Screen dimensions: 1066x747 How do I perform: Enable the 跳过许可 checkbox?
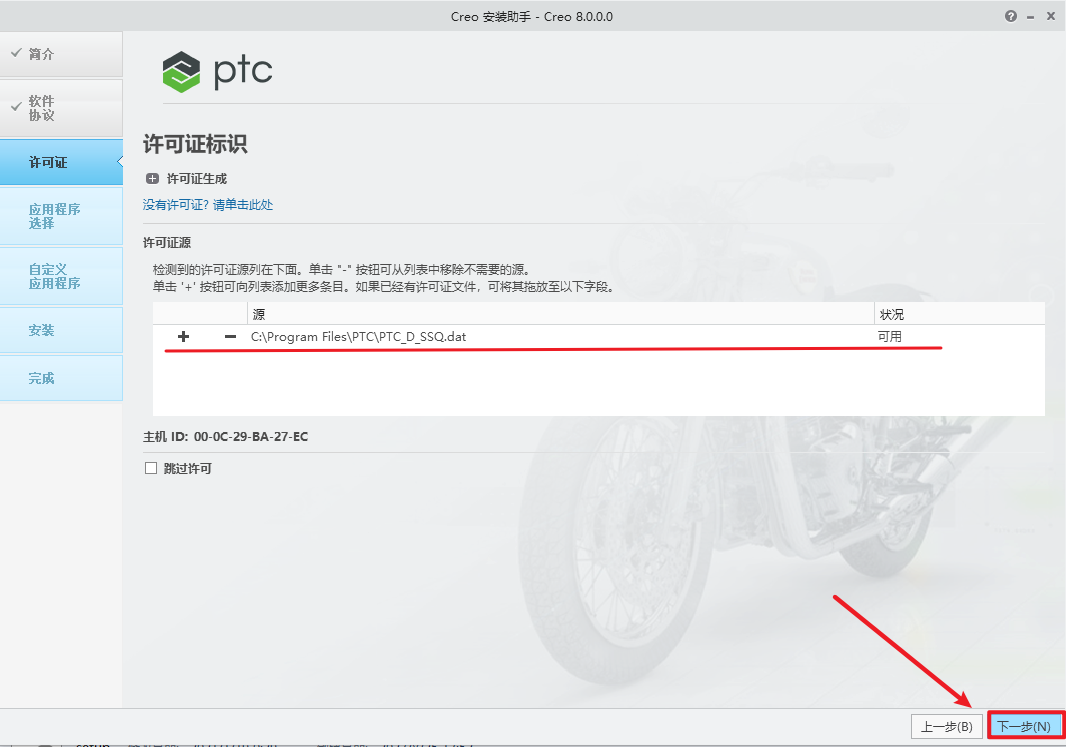[x=150, y=467]
